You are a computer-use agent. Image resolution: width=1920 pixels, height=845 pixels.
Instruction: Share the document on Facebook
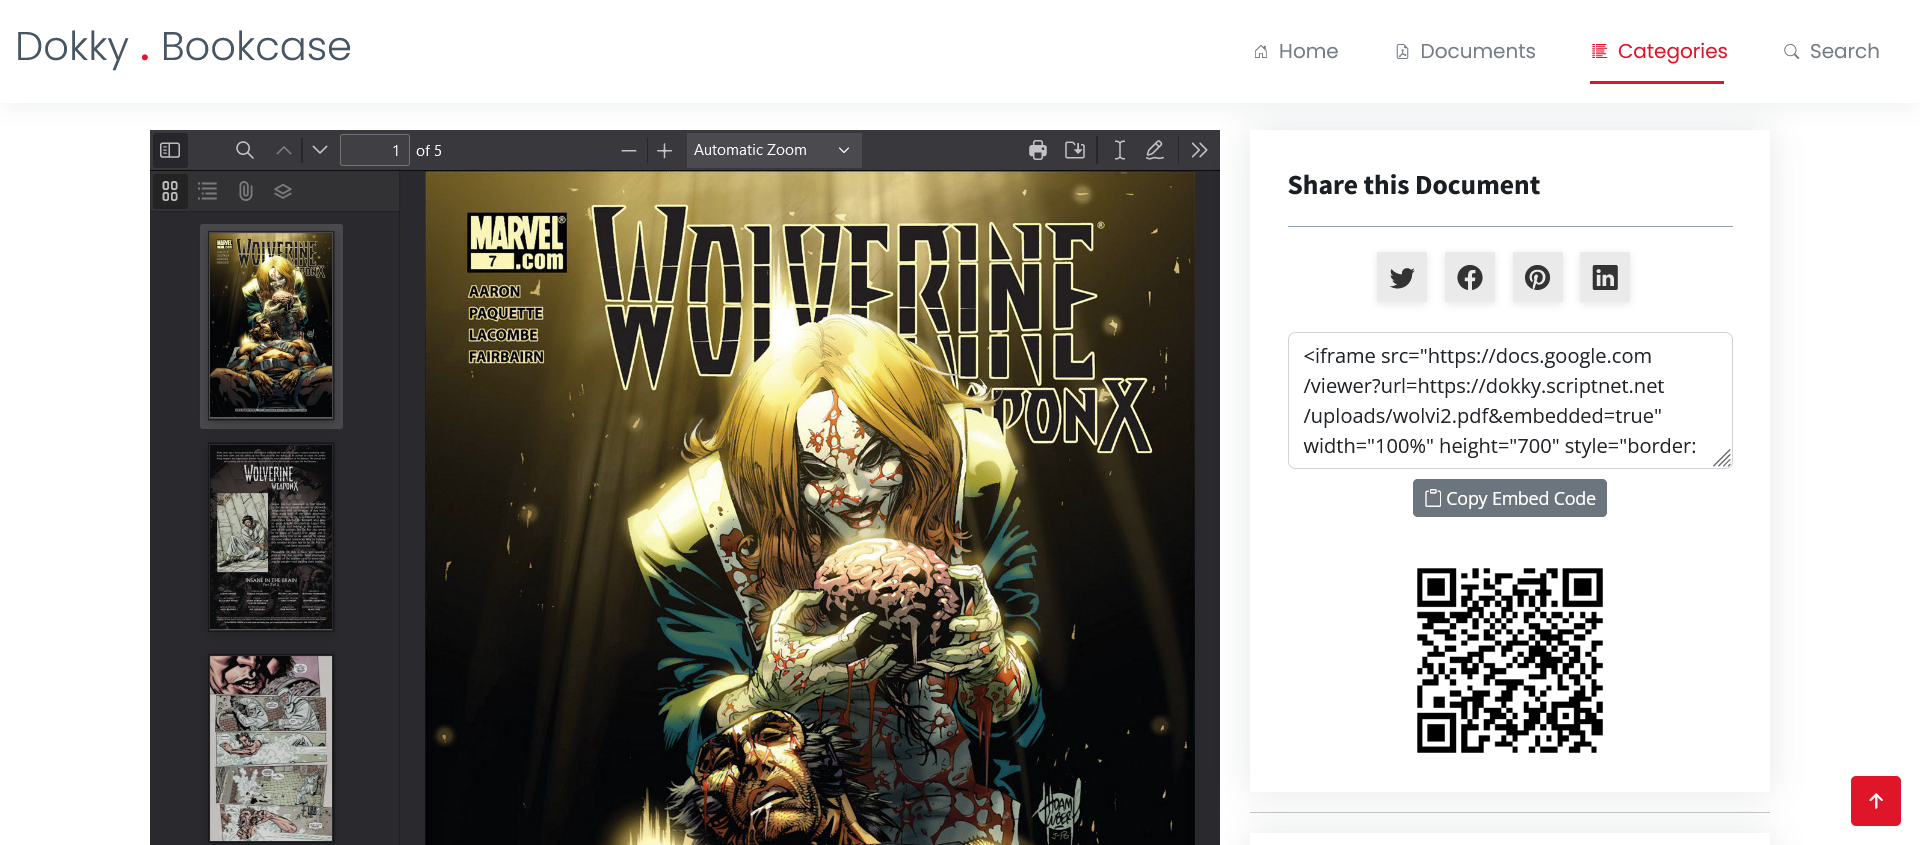1470,277
